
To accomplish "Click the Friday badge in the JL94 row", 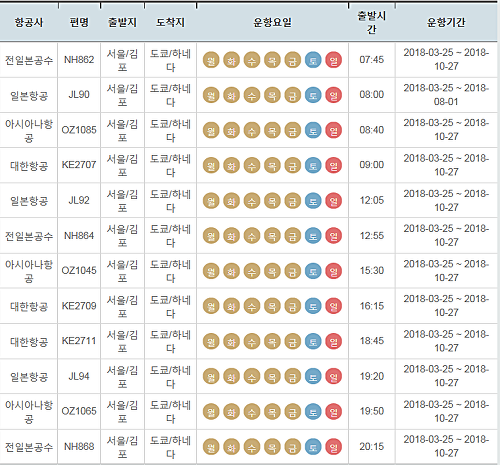I will tap(293, 377).
